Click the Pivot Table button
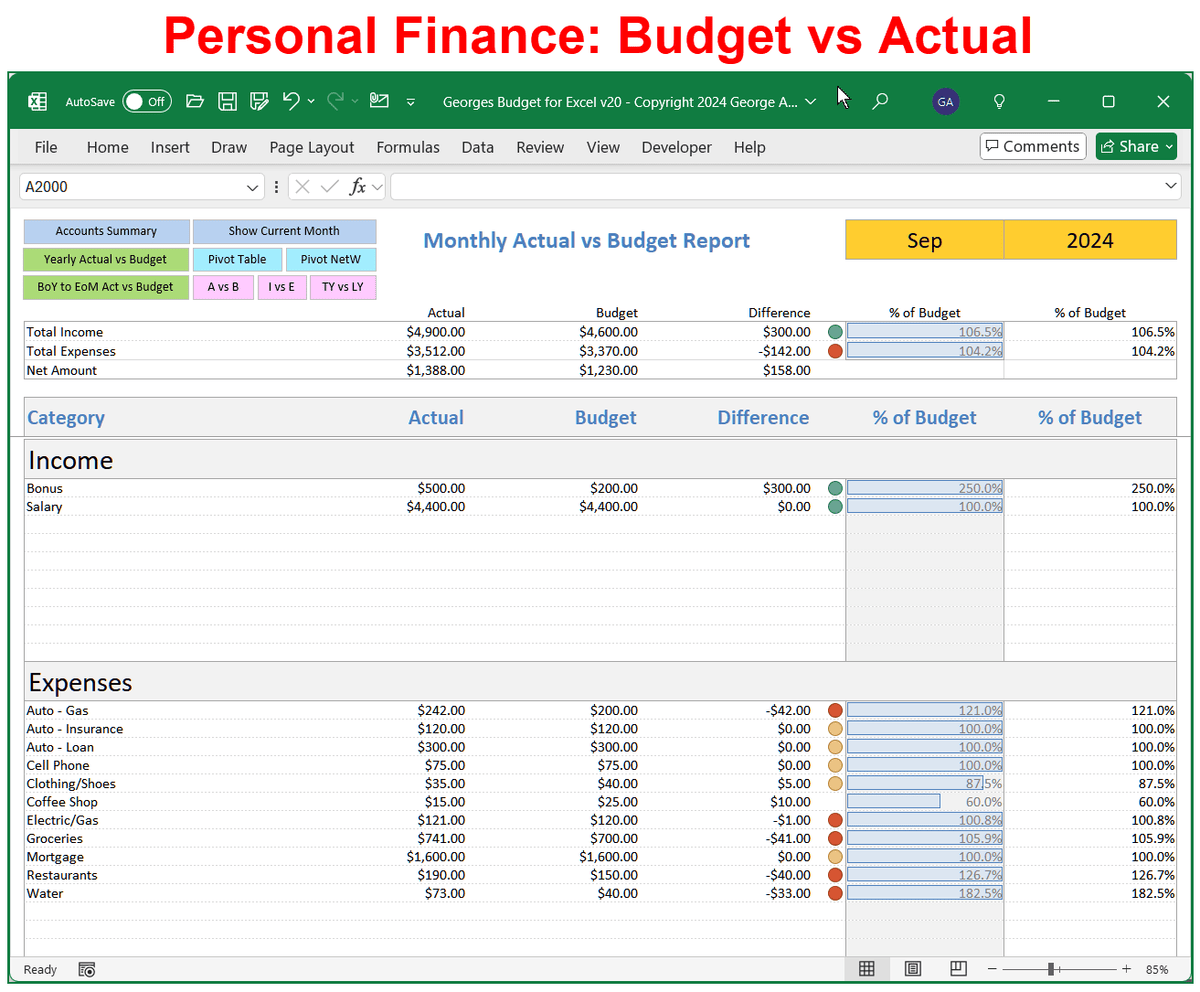The width and height of the screenshot is (1200, 992). [237, 260]
